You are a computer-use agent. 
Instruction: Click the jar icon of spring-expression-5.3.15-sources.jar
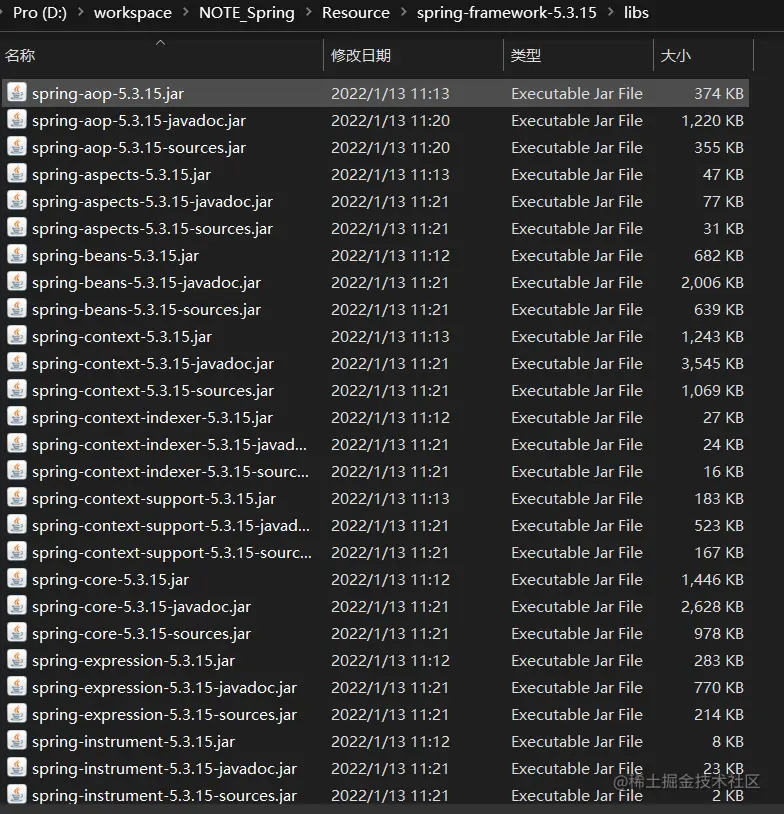[17, 714]
